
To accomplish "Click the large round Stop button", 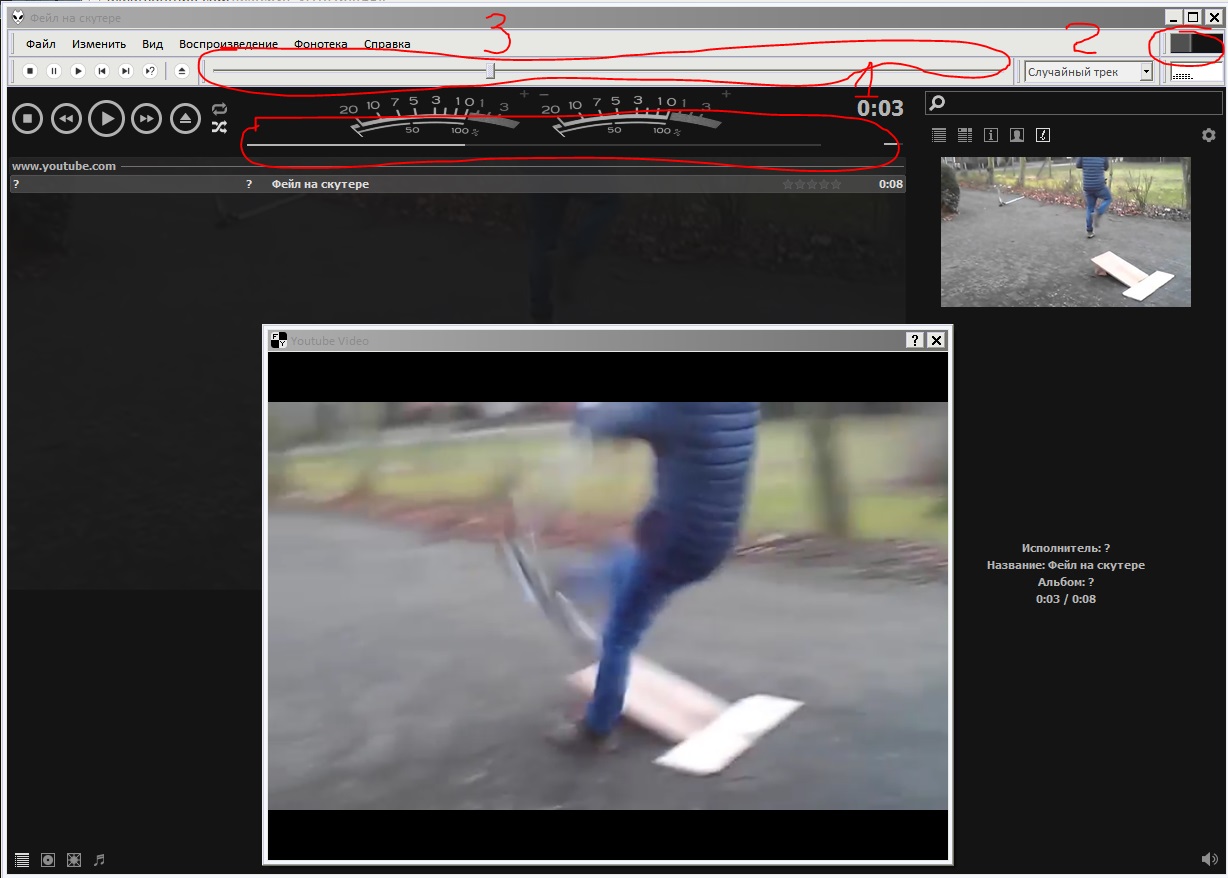I will [28, 119].
